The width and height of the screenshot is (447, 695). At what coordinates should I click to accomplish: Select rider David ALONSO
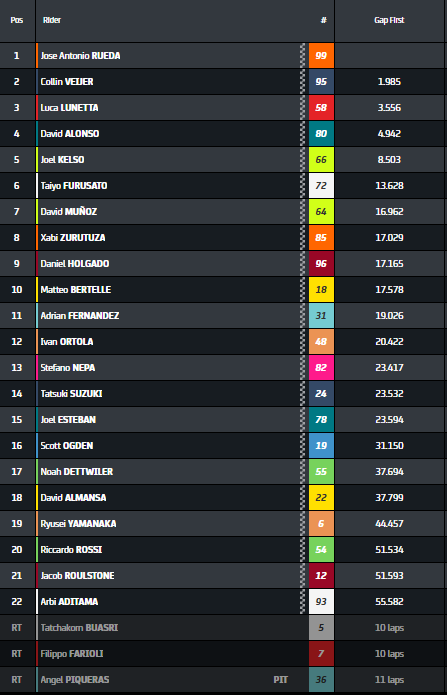tap(70, 133)
